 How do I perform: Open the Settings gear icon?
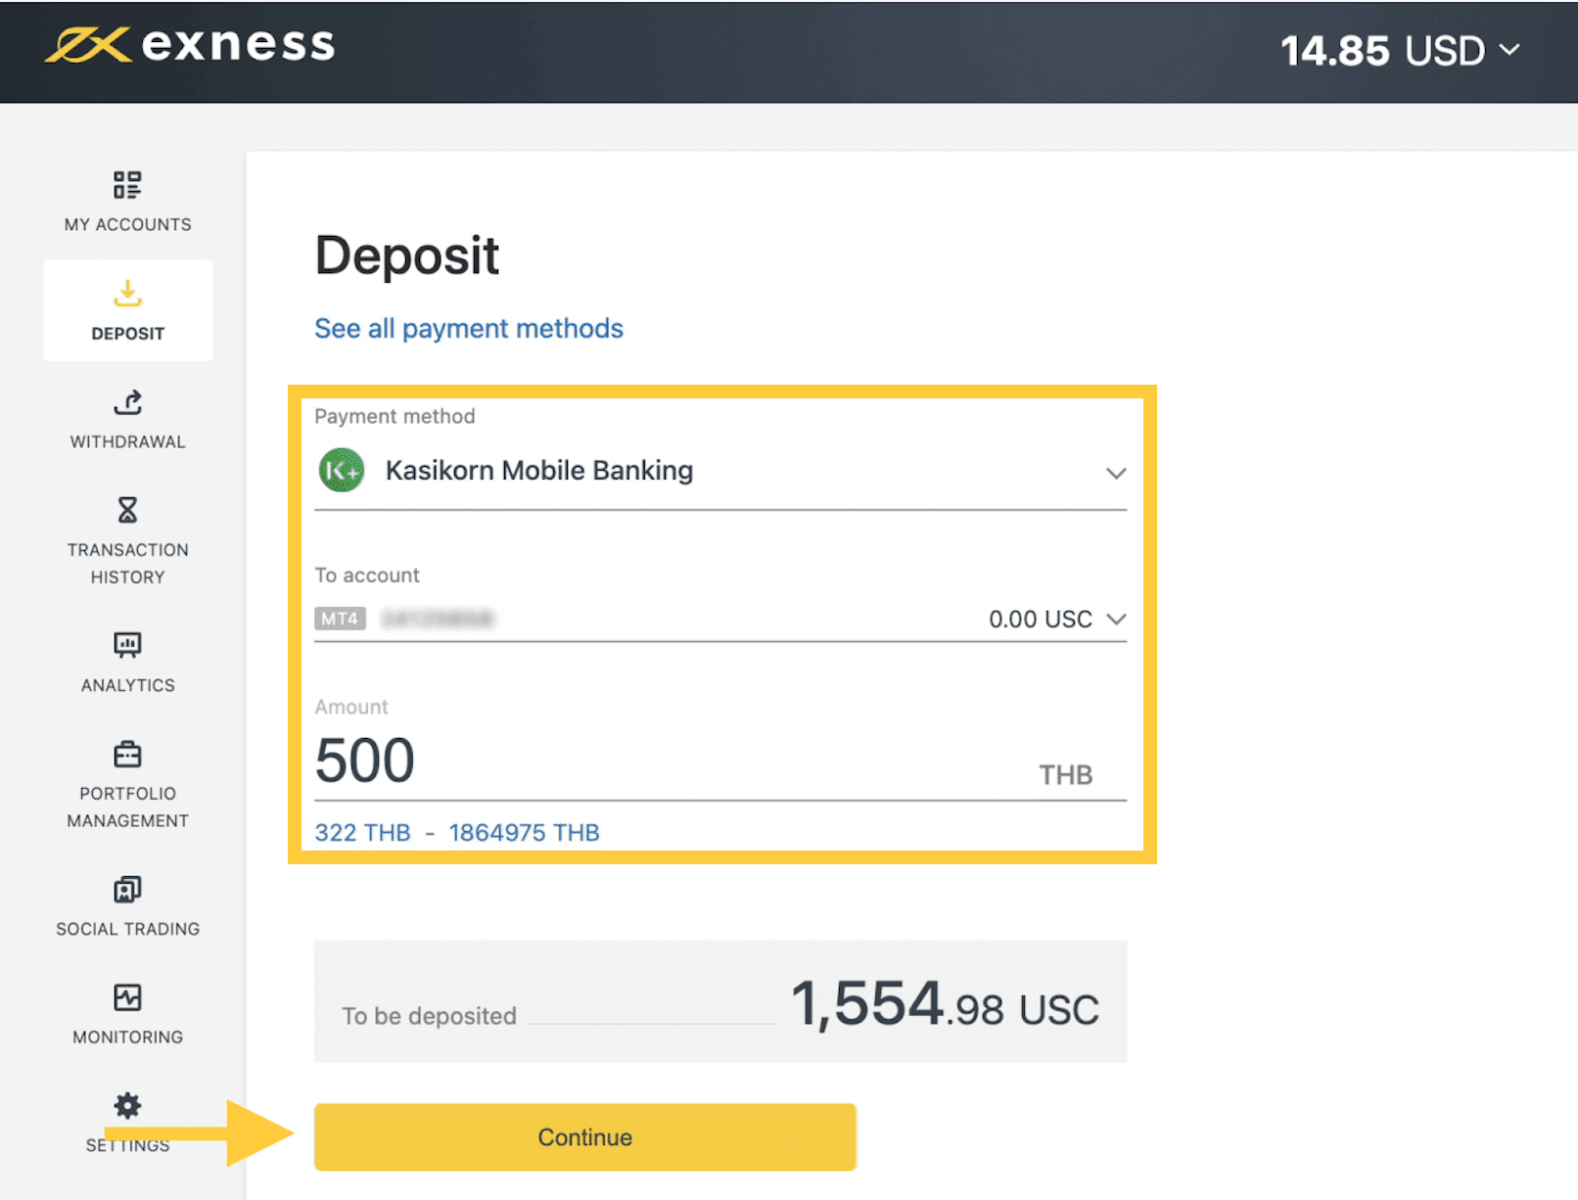click(x=127, y=1105)
